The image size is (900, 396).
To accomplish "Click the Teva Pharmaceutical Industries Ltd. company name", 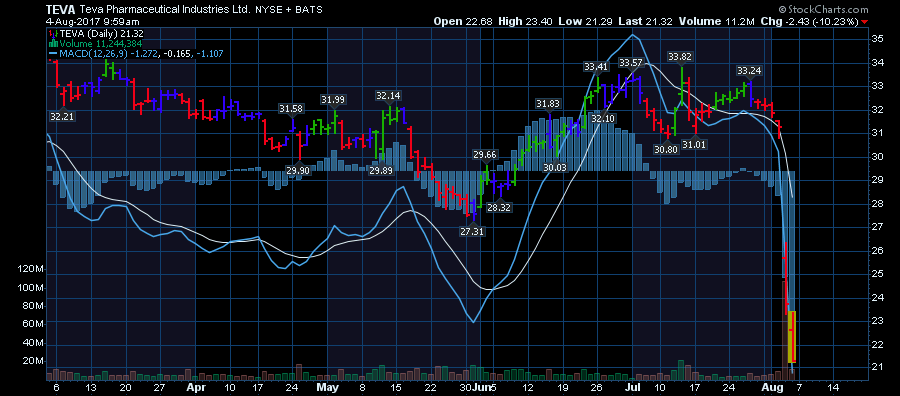I will coord(164,10).
